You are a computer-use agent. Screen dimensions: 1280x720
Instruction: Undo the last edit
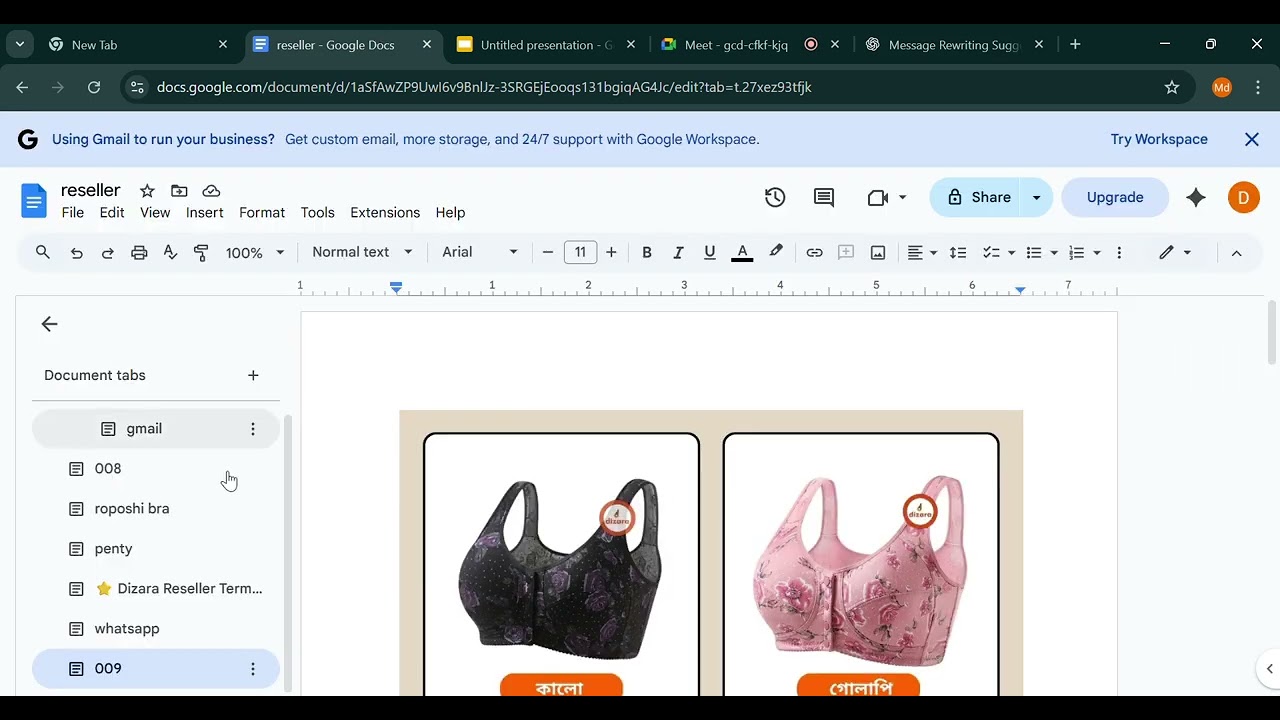pos(76,253)
